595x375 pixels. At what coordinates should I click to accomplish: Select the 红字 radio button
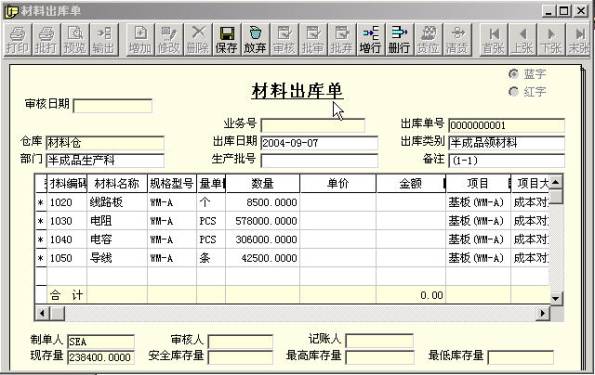[513, 91]
